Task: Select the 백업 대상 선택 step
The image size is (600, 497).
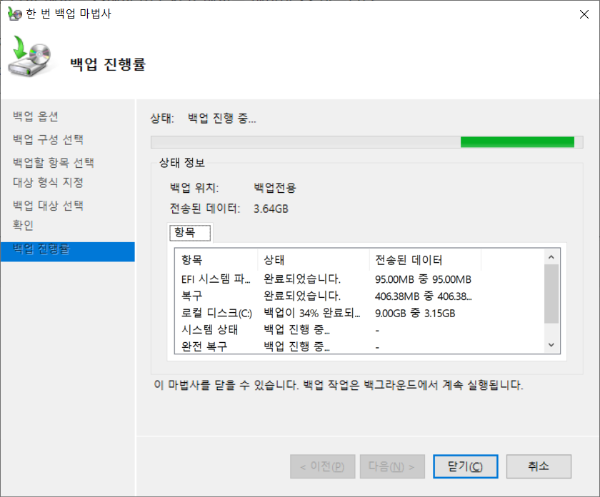Action: tap(48, 205)
